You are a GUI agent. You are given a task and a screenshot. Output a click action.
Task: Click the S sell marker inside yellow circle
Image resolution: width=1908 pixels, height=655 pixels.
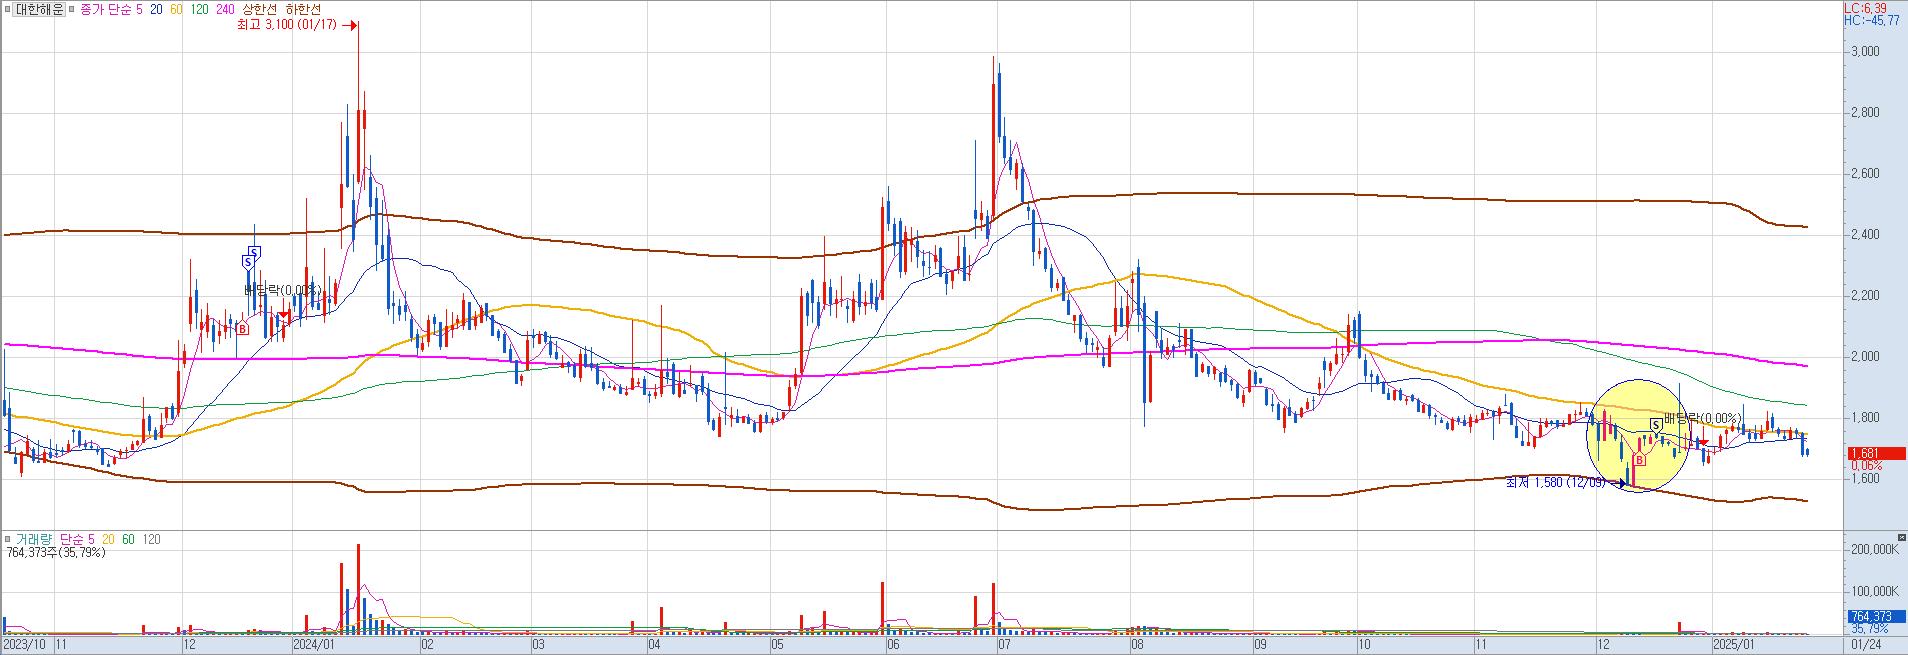(1656, 425)
